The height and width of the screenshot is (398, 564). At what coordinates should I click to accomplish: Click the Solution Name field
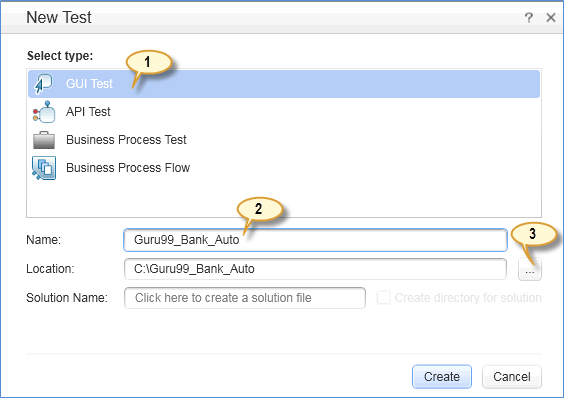coord(245,298)
